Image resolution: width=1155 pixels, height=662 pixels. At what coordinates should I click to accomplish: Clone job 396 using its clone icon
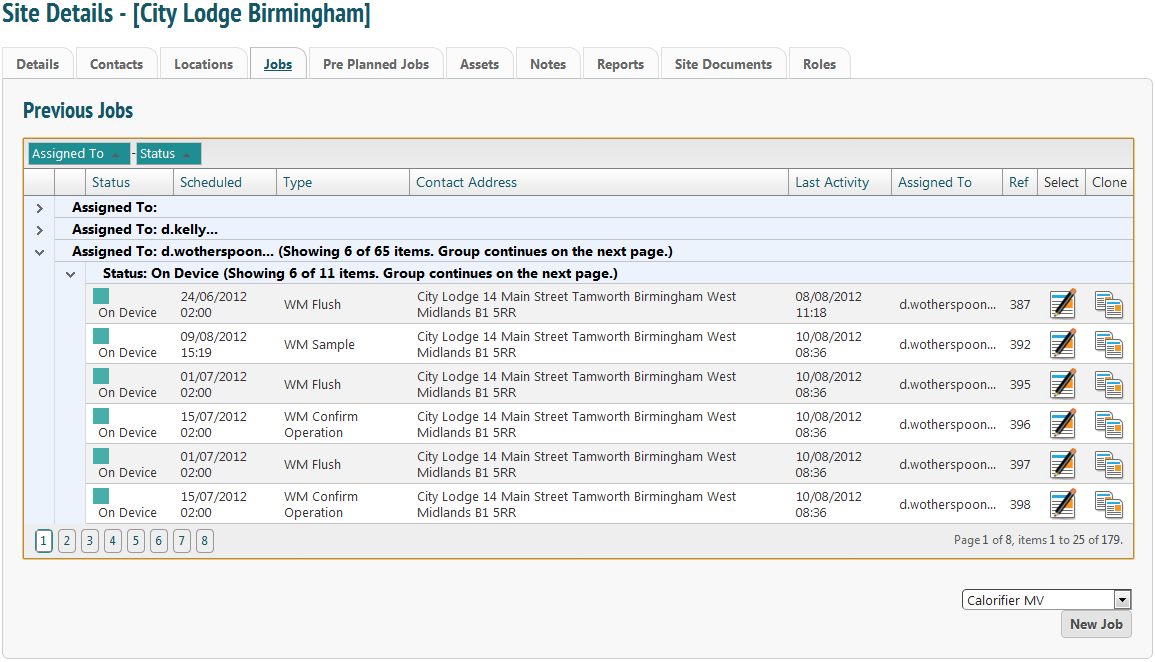(1109, 425)
